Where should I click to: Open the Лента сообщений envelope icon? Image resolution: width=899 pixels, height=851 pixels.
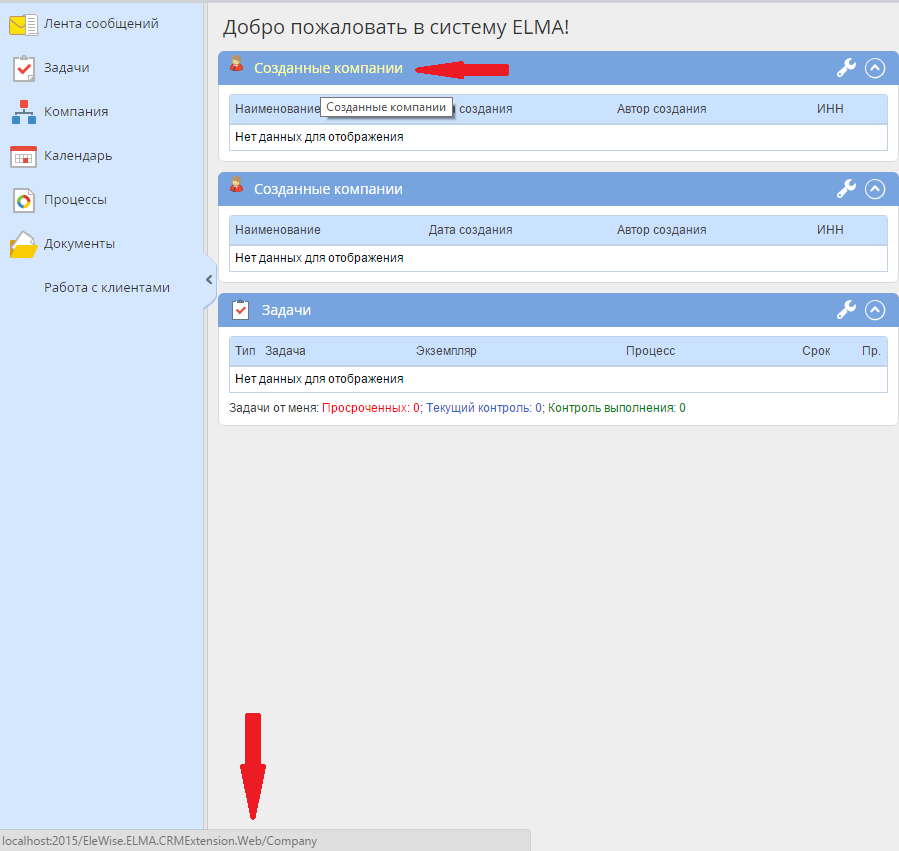[x=23, y=24]
